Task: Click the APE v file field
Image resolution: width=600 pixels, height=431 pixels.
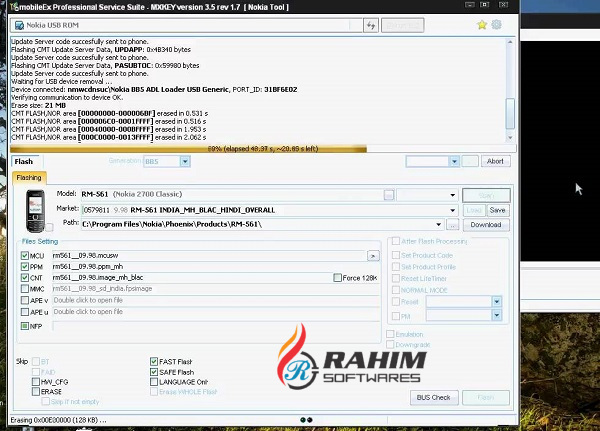Action: point(215,300)
